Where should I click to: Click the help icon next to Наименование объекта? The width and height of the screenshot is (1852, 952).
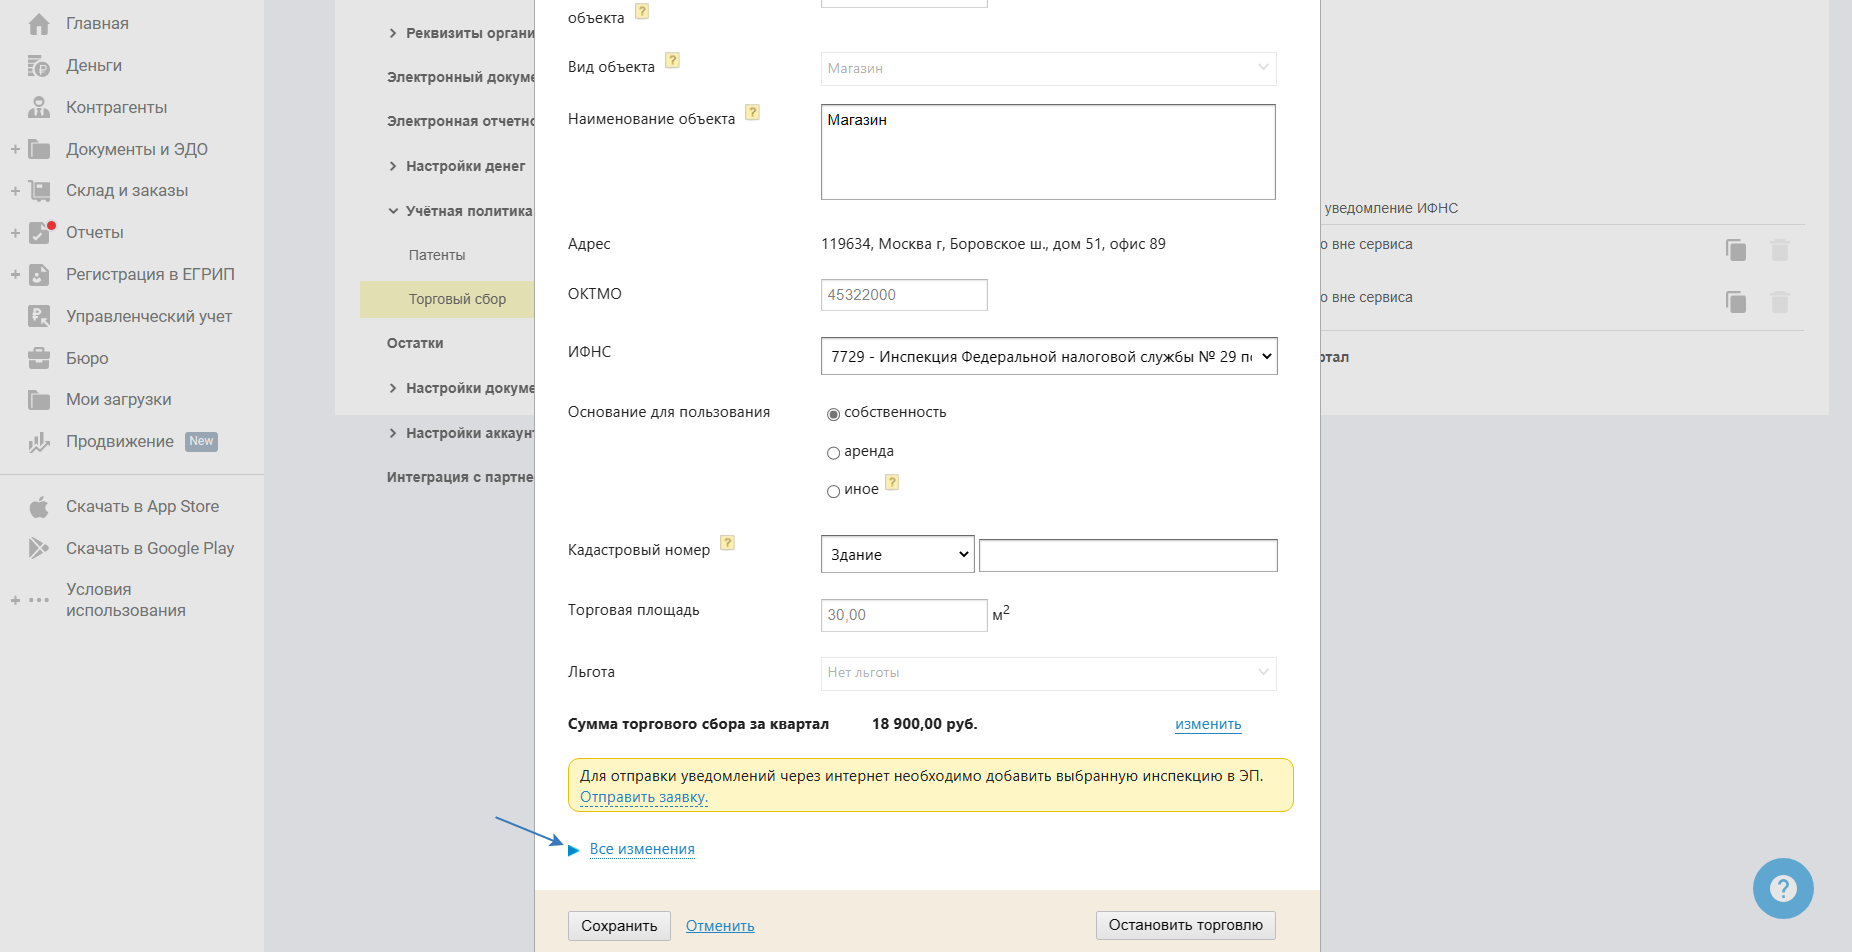[x=752, y=113]
